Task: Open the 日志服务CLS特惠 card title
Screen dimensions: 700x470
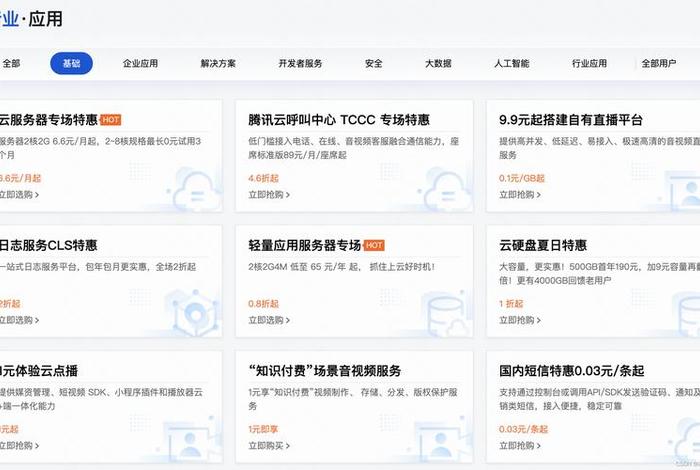Action: click(x=48, y=245)
